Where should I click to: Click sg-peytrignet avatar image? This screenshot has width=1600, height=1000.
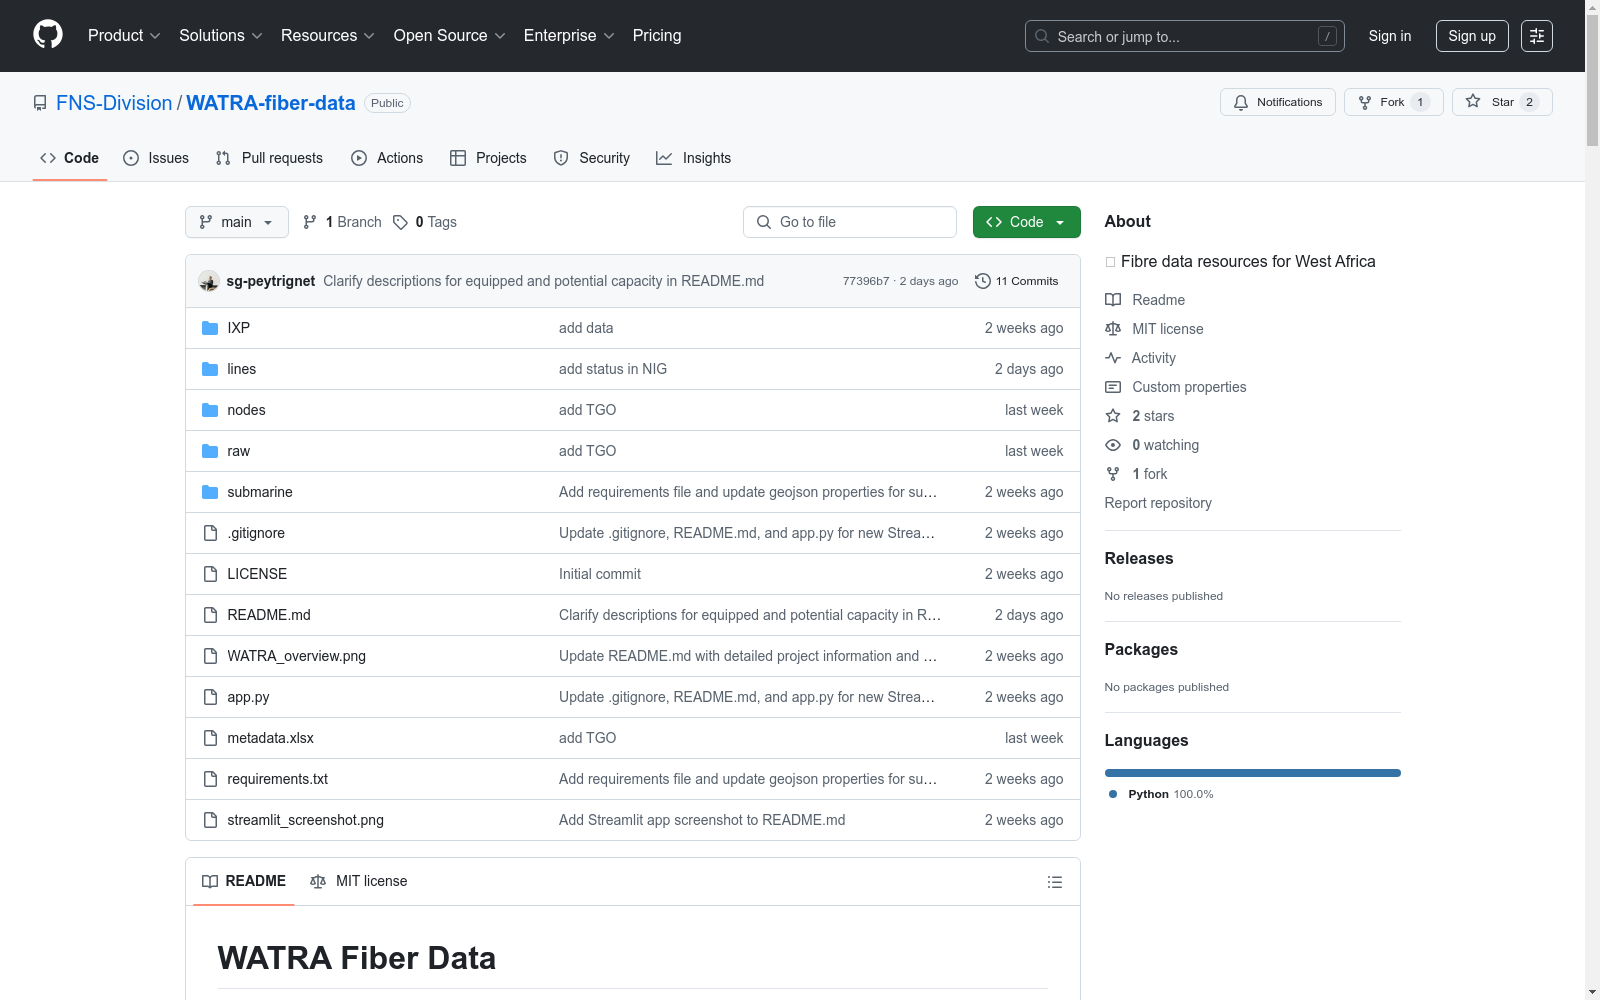209,281
